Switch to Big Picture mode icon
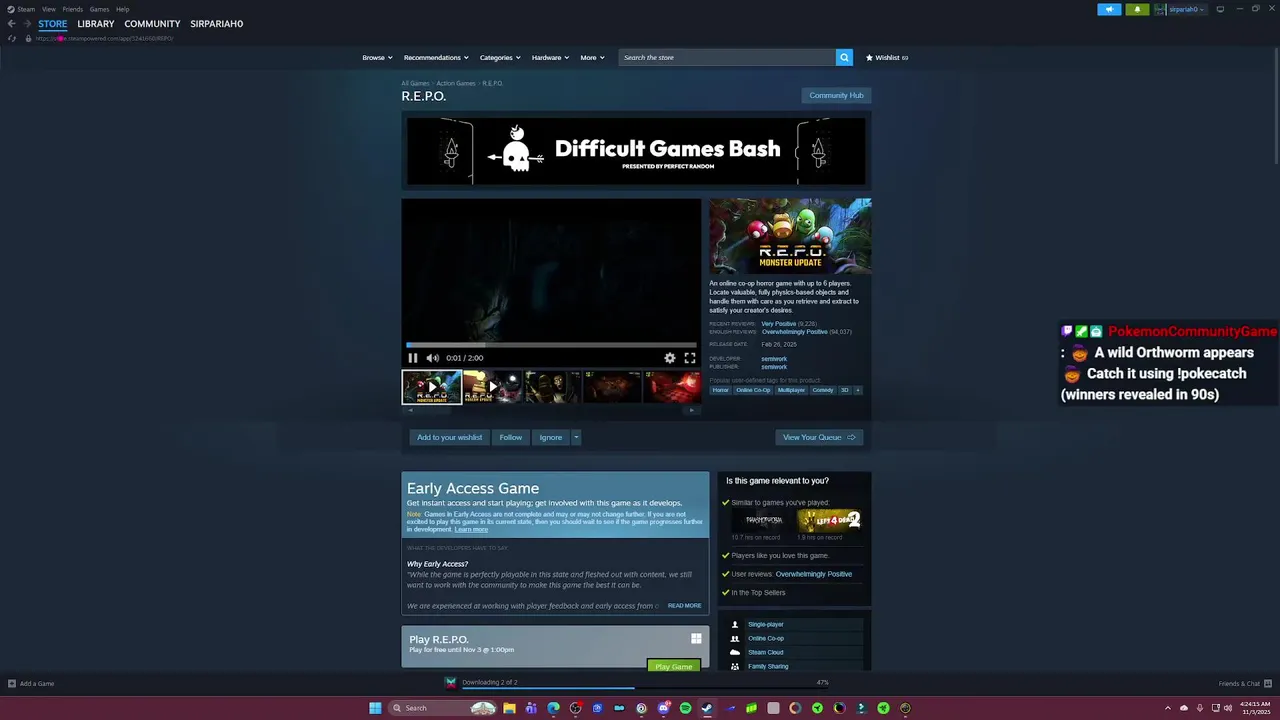This screenshot has height=720, width=1280. click(1220, 9)
